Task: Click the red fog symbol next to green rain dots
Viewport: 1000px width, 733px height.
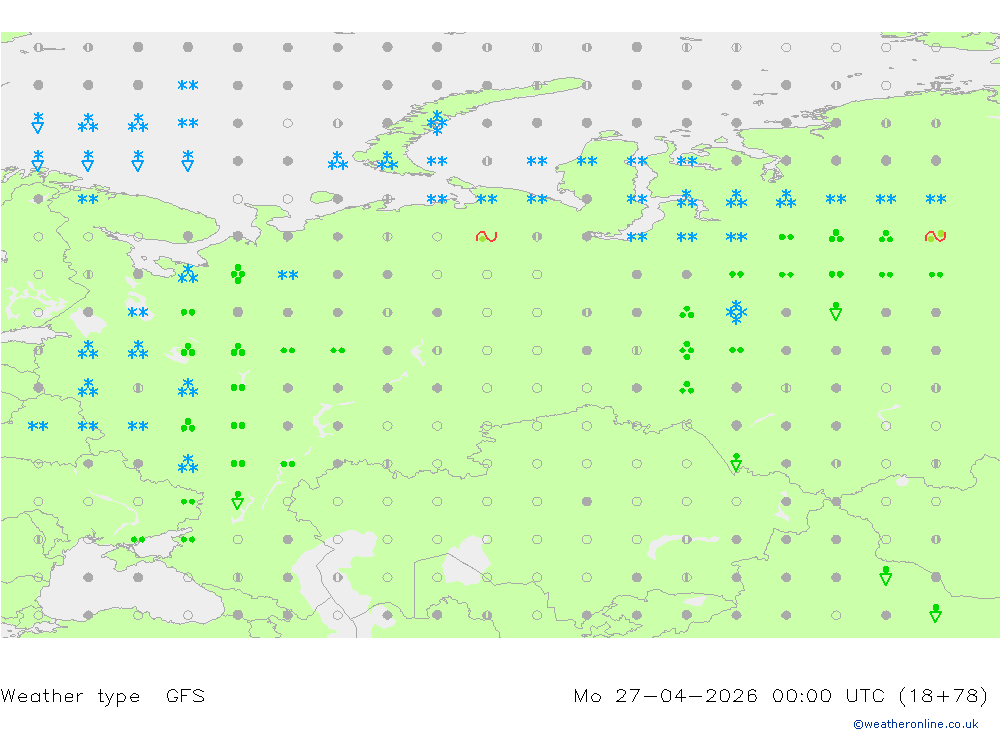Action: [x=935, y=237]
